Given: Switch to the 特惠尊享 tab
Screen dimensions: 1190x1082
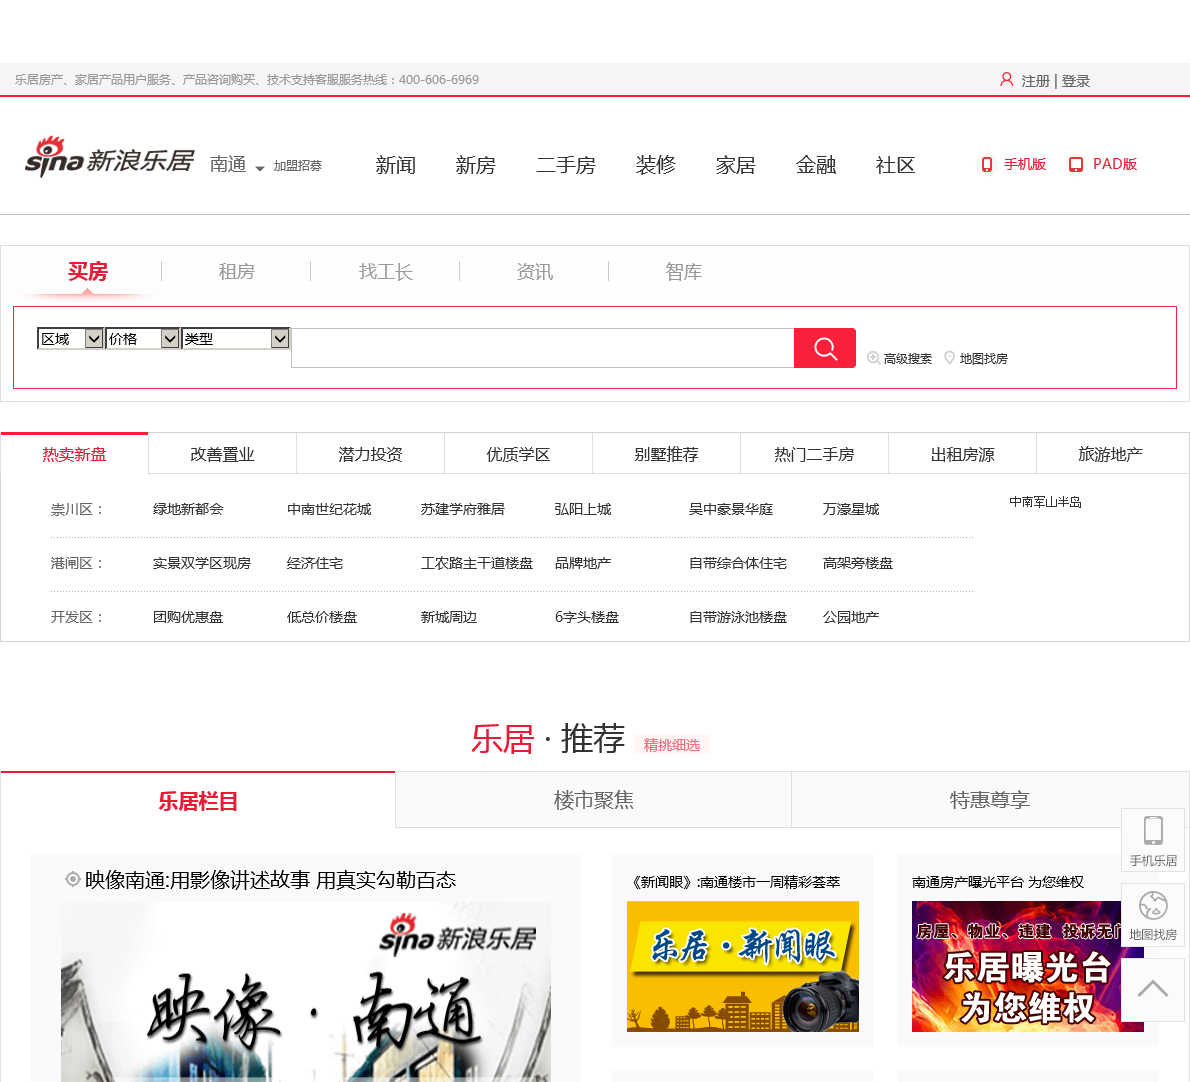Looking at the screenshot, I should 990,800.
